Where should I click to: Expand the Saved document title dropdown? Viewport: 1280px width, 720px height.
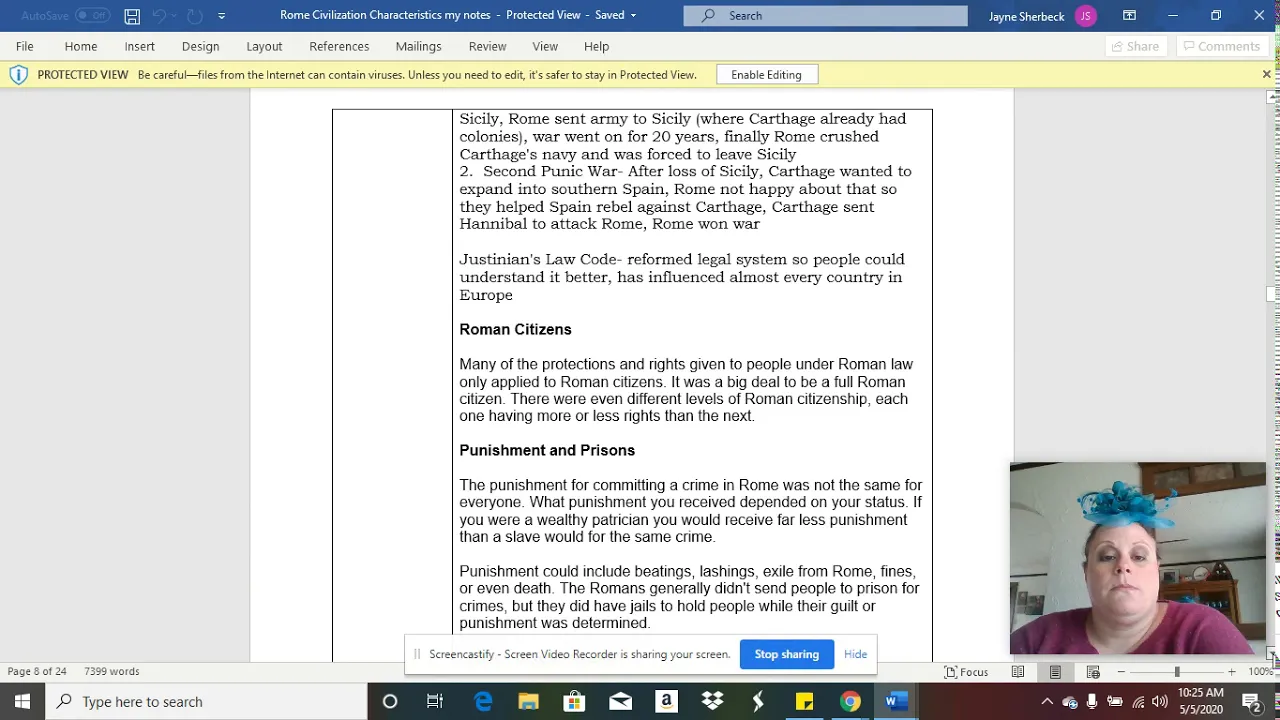coord(633,16)
